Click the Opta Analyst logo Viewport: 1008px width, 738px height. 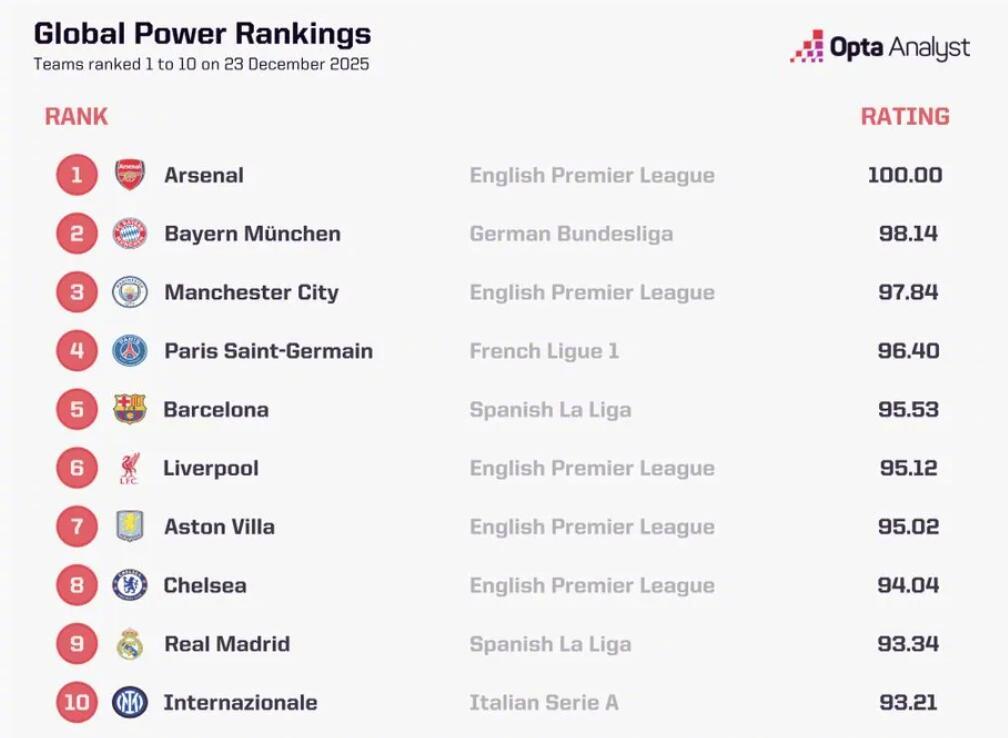pos(880,47)
